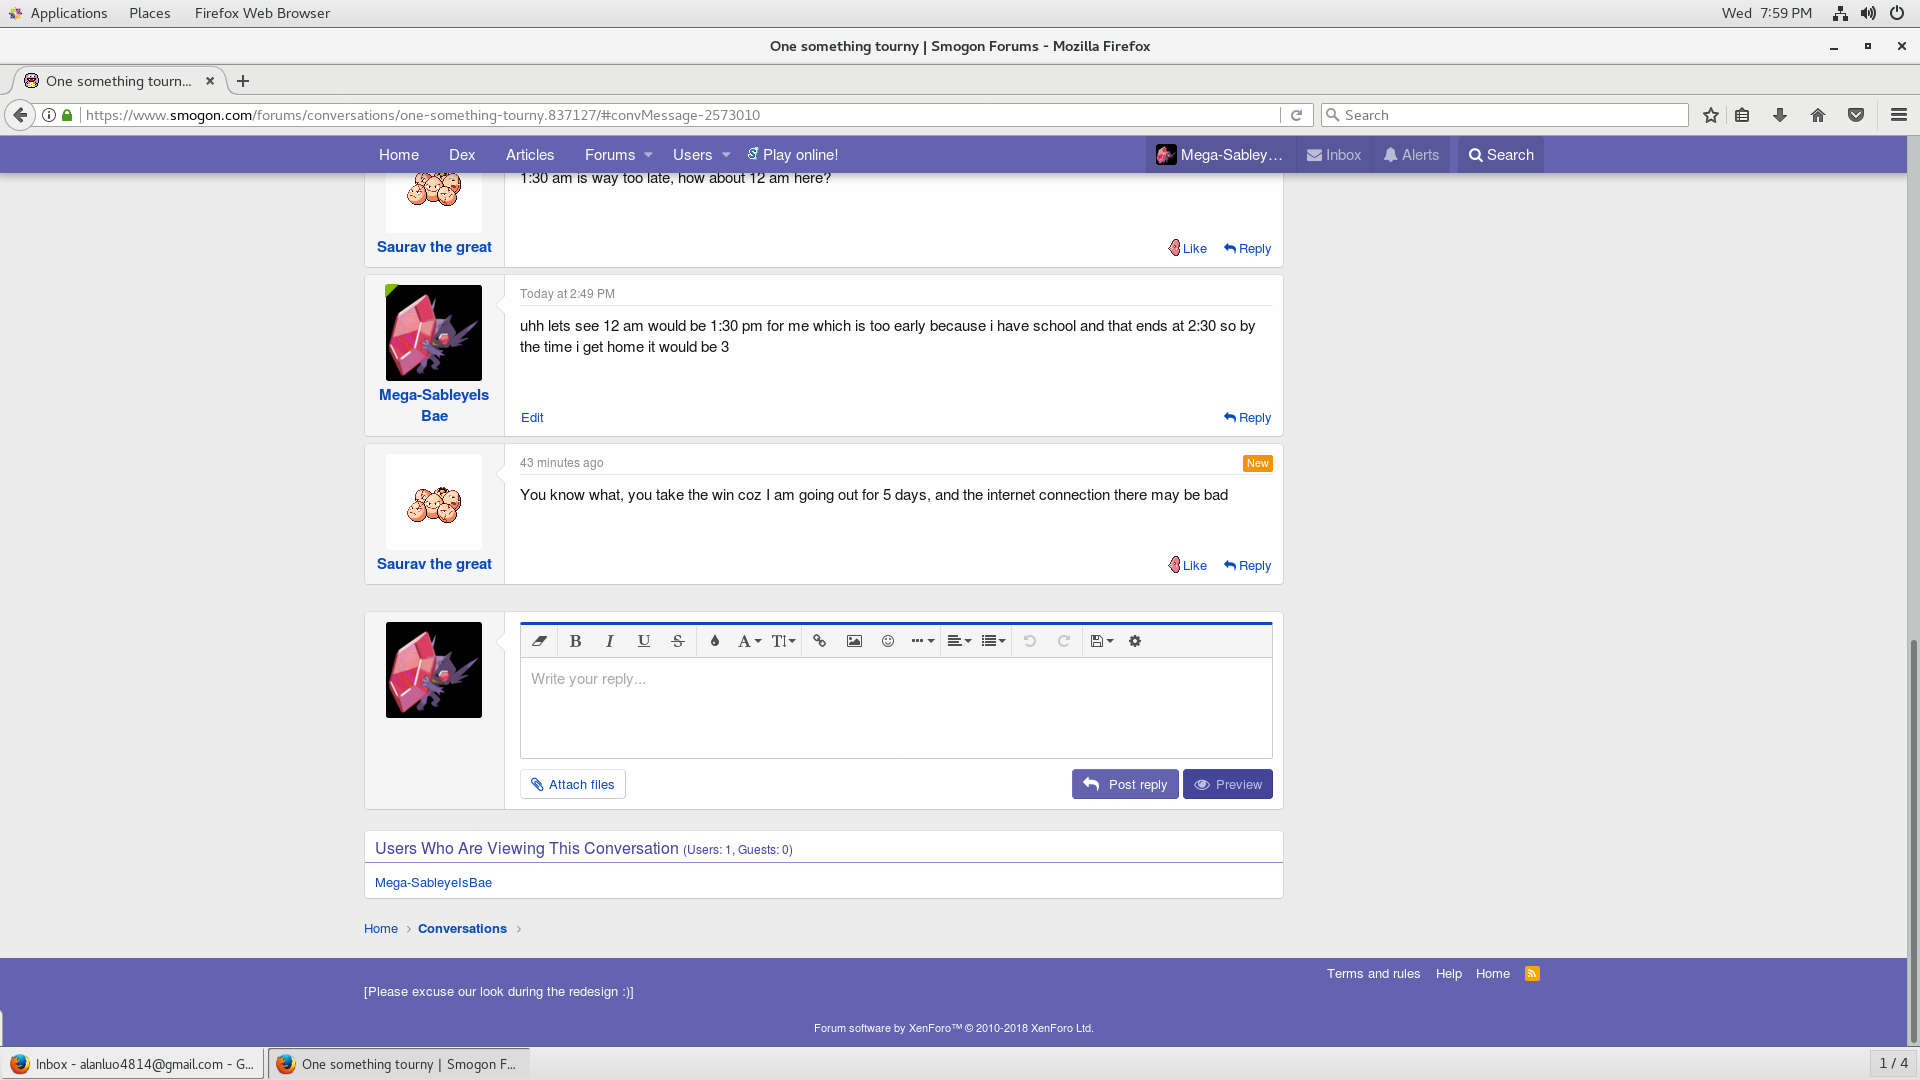Click inside the Write your reply box
Screen dimensions: 1920x1080
click(895, 707)
